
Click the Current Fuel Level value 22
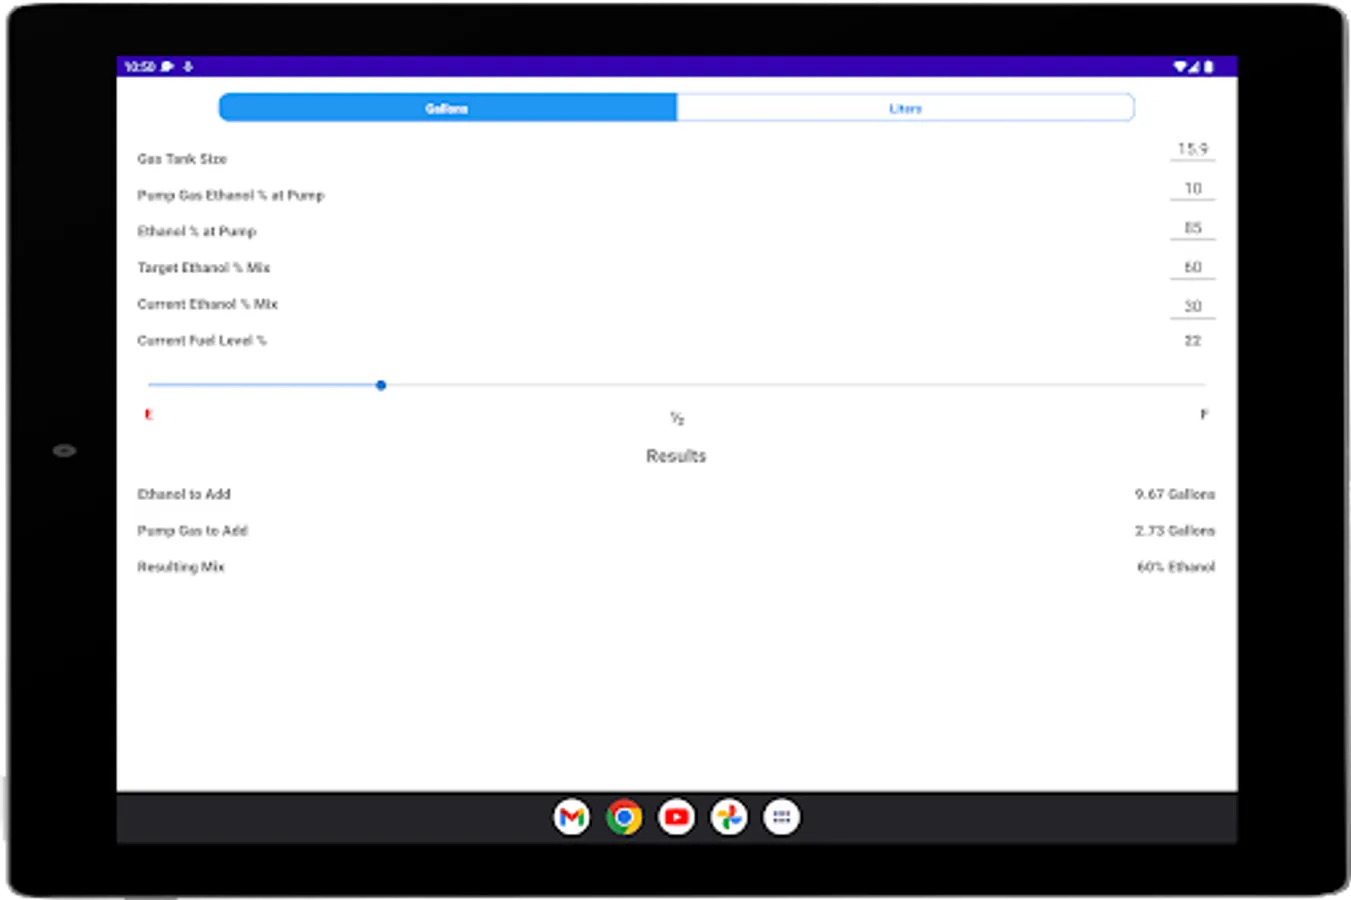pos(1192,341)
